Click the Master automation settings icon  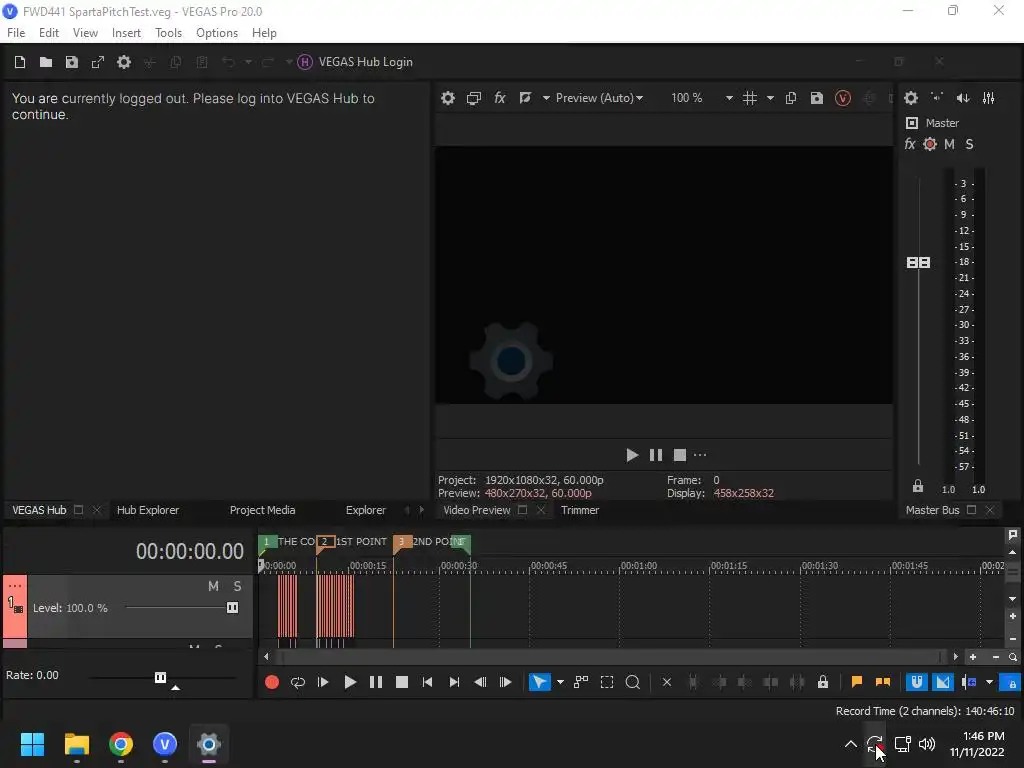[x=930, y=144]
